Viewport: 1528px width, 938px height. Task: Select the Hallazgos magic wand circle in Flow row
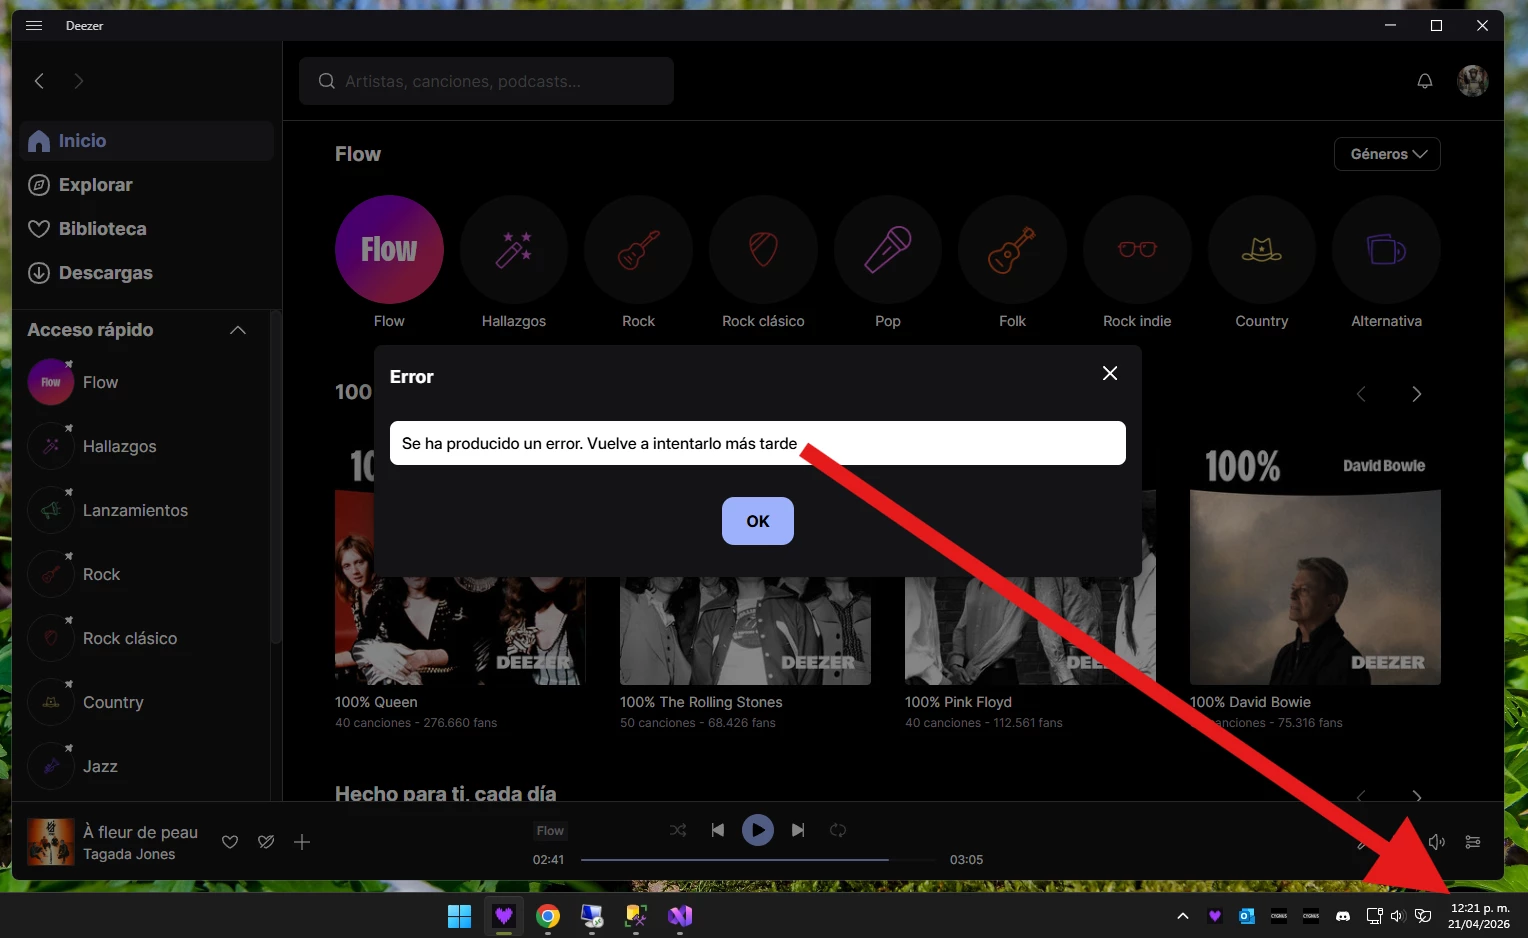(514, 249)
